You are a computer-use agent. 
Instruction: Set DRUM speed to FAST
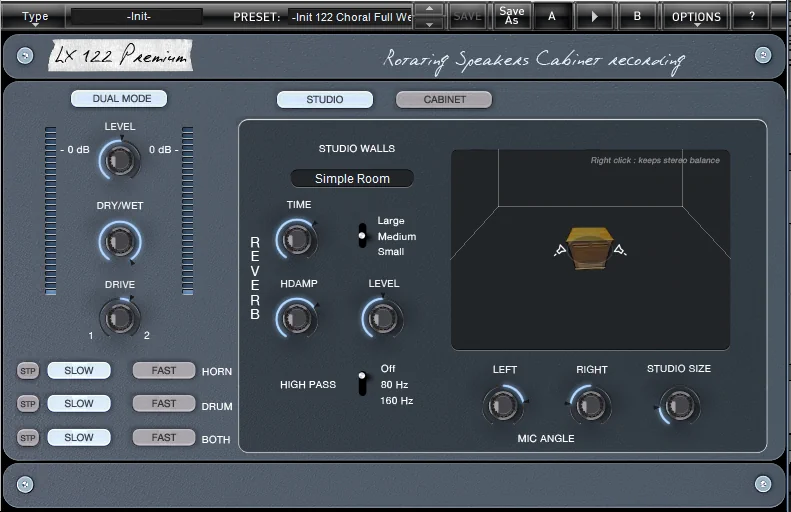pos(164,404)
